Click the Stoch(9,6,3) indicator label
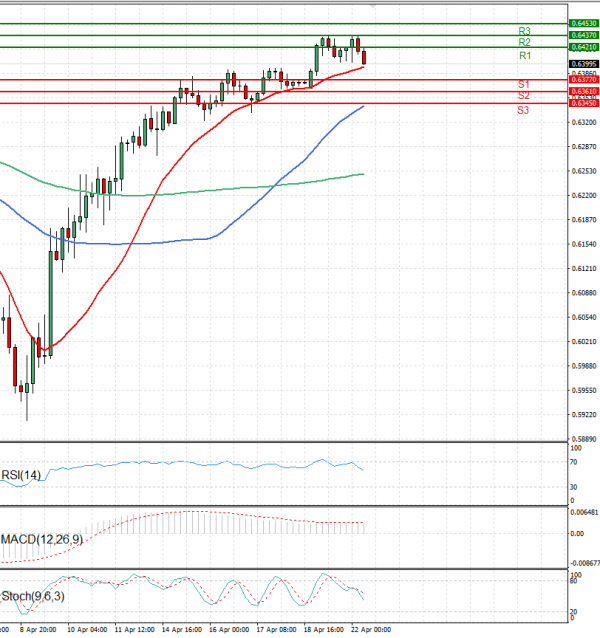Image resolution: width=600 pixels, height=638 pixels. (x=33, y=596)
